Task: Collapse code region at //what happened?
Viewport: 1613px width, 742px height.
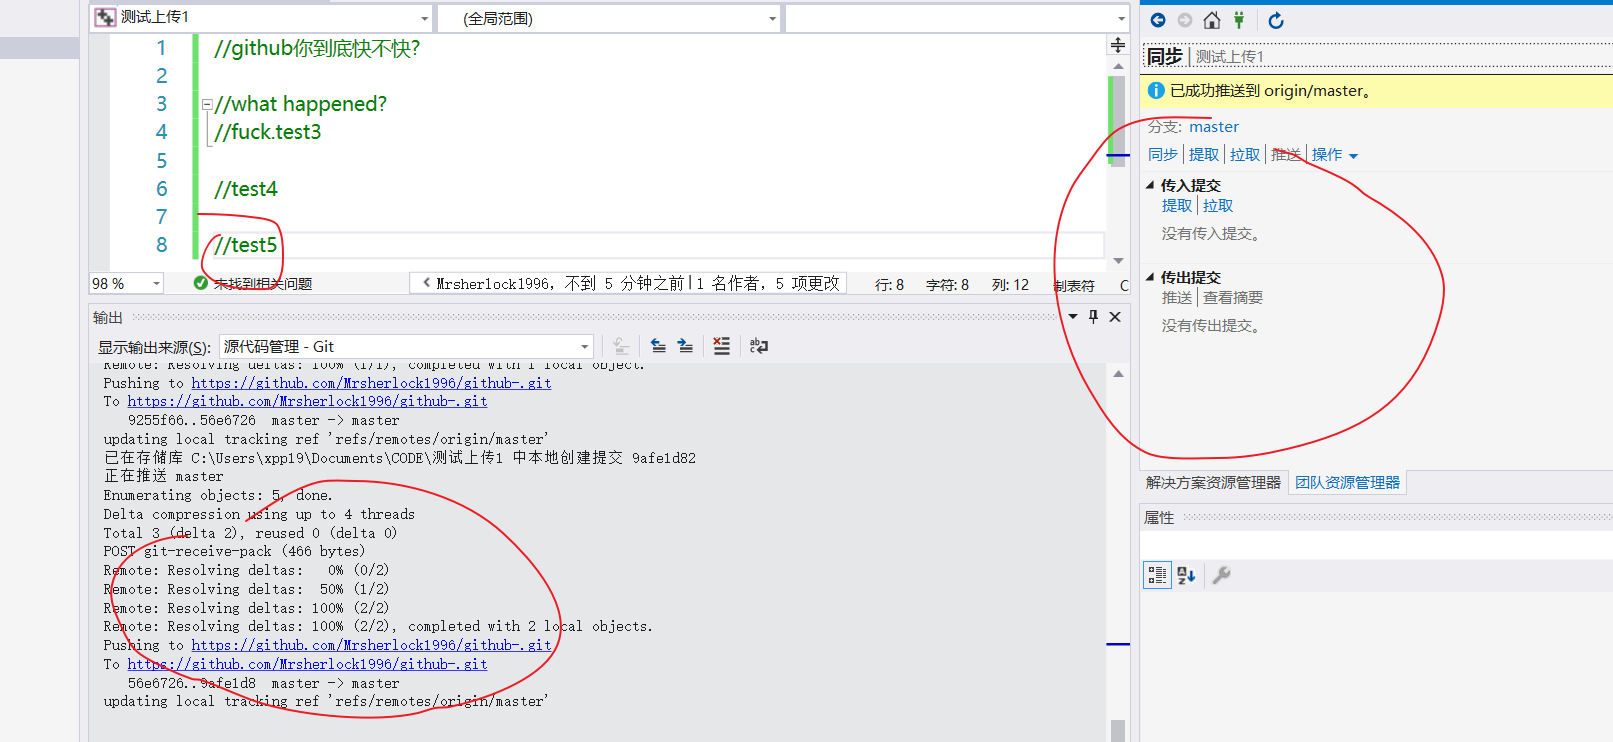Action: [207, 104]
